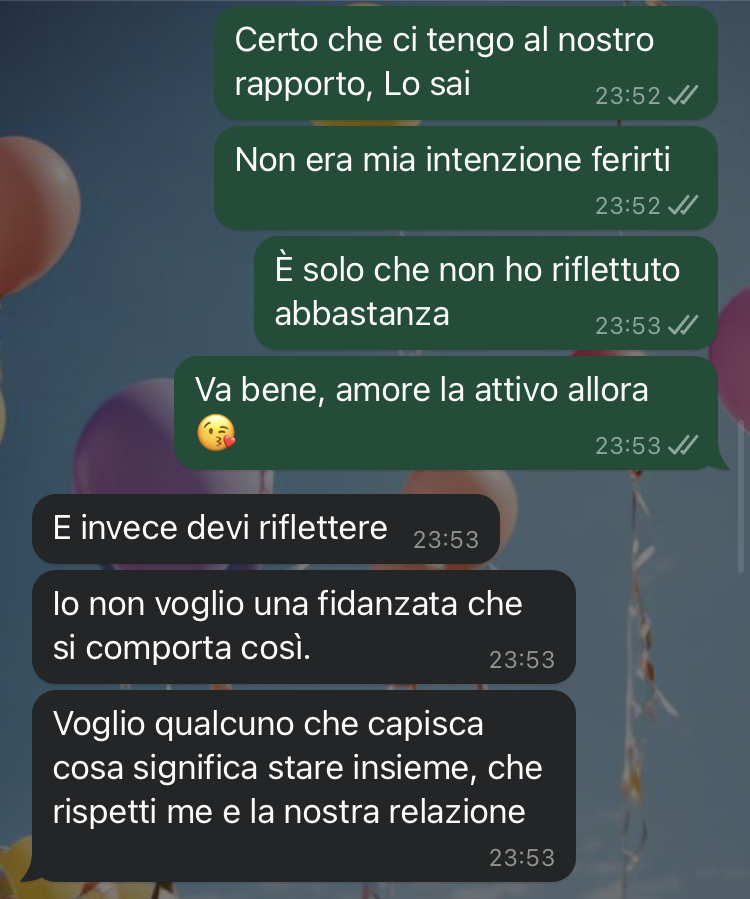This screenshot has height=899, width=750.
Task: Select the 'Non era mia intenzione ferirti' bubble
Action: click(x=466, y=178)
